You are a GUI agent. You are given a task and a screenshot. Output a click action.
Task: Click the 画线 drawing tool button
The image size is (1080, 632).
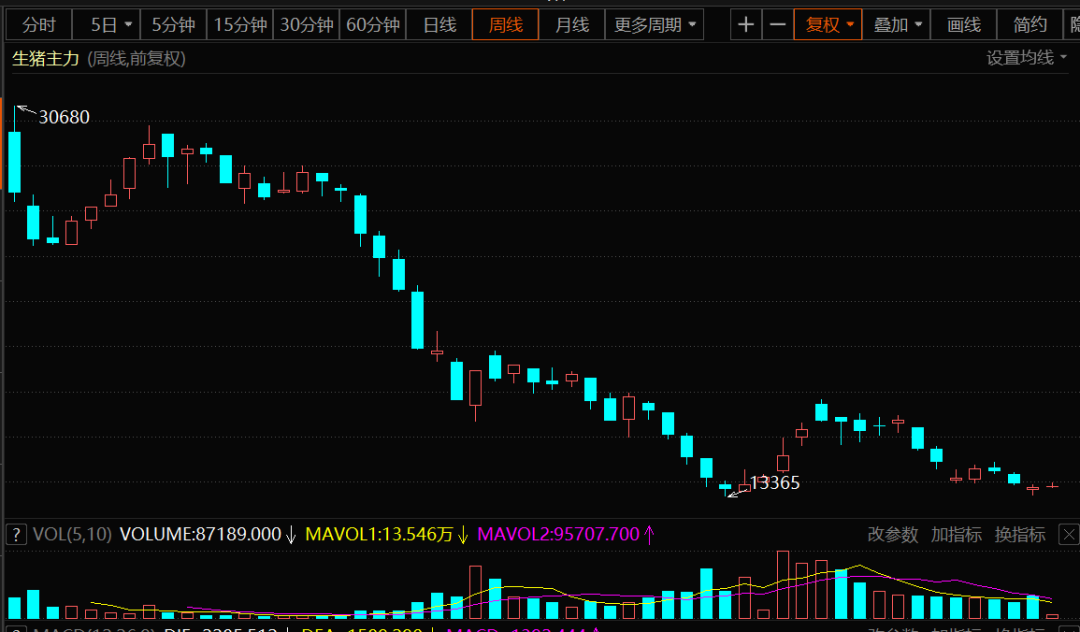click(964, 25)
